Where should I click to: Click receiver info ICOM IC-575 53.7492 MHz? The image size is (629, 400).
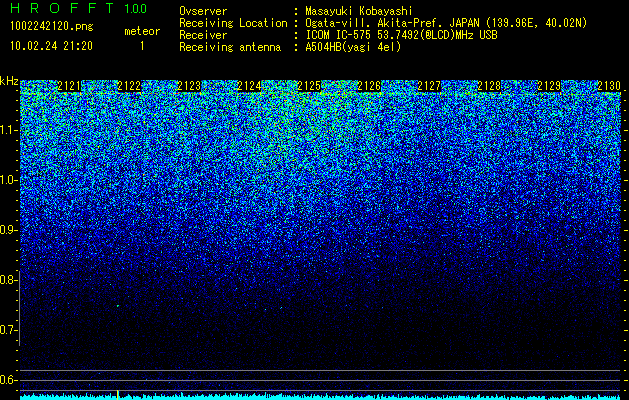401,35
